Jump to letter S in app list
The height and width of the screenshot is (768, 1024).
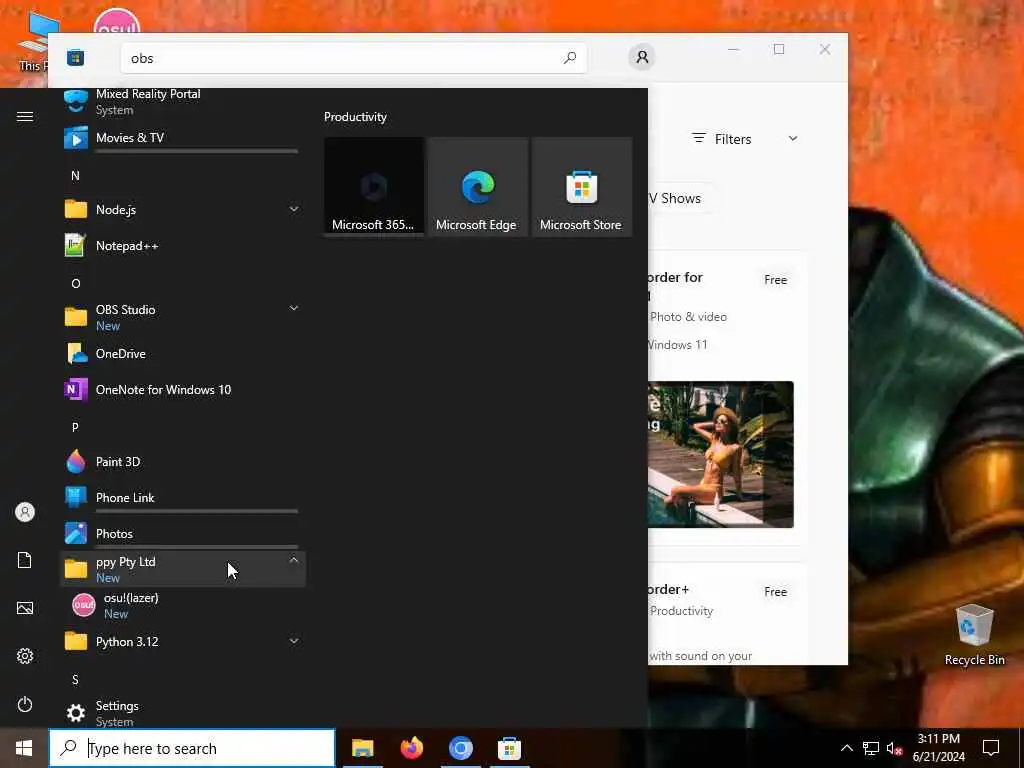click(75, 680)
